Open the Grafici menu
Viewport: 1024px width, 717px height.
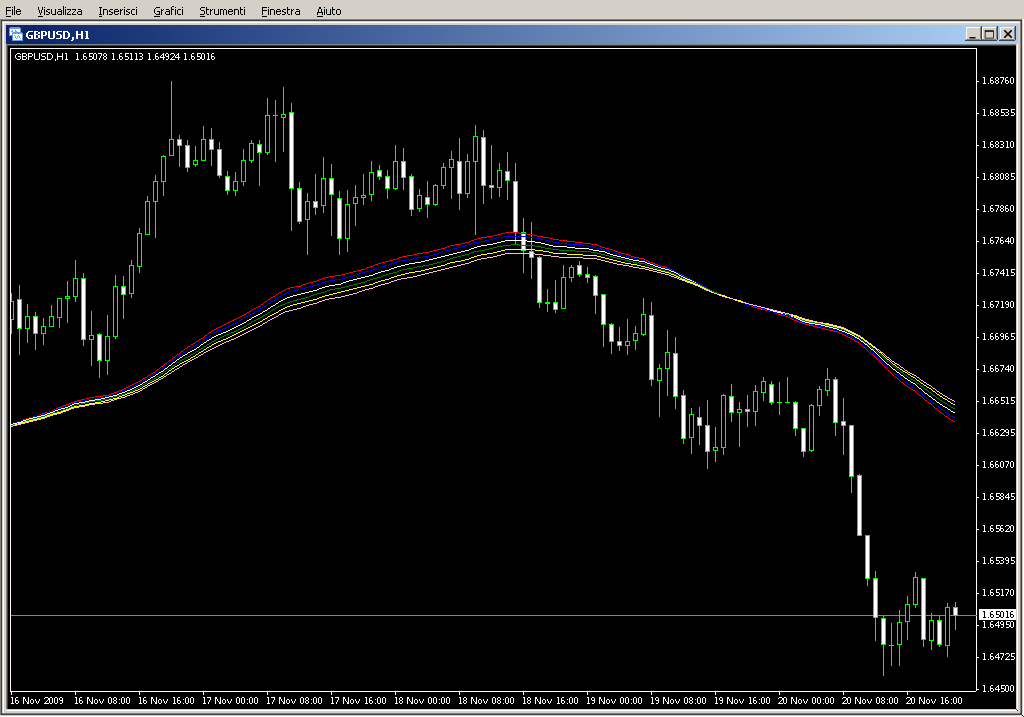pos(168,11)
